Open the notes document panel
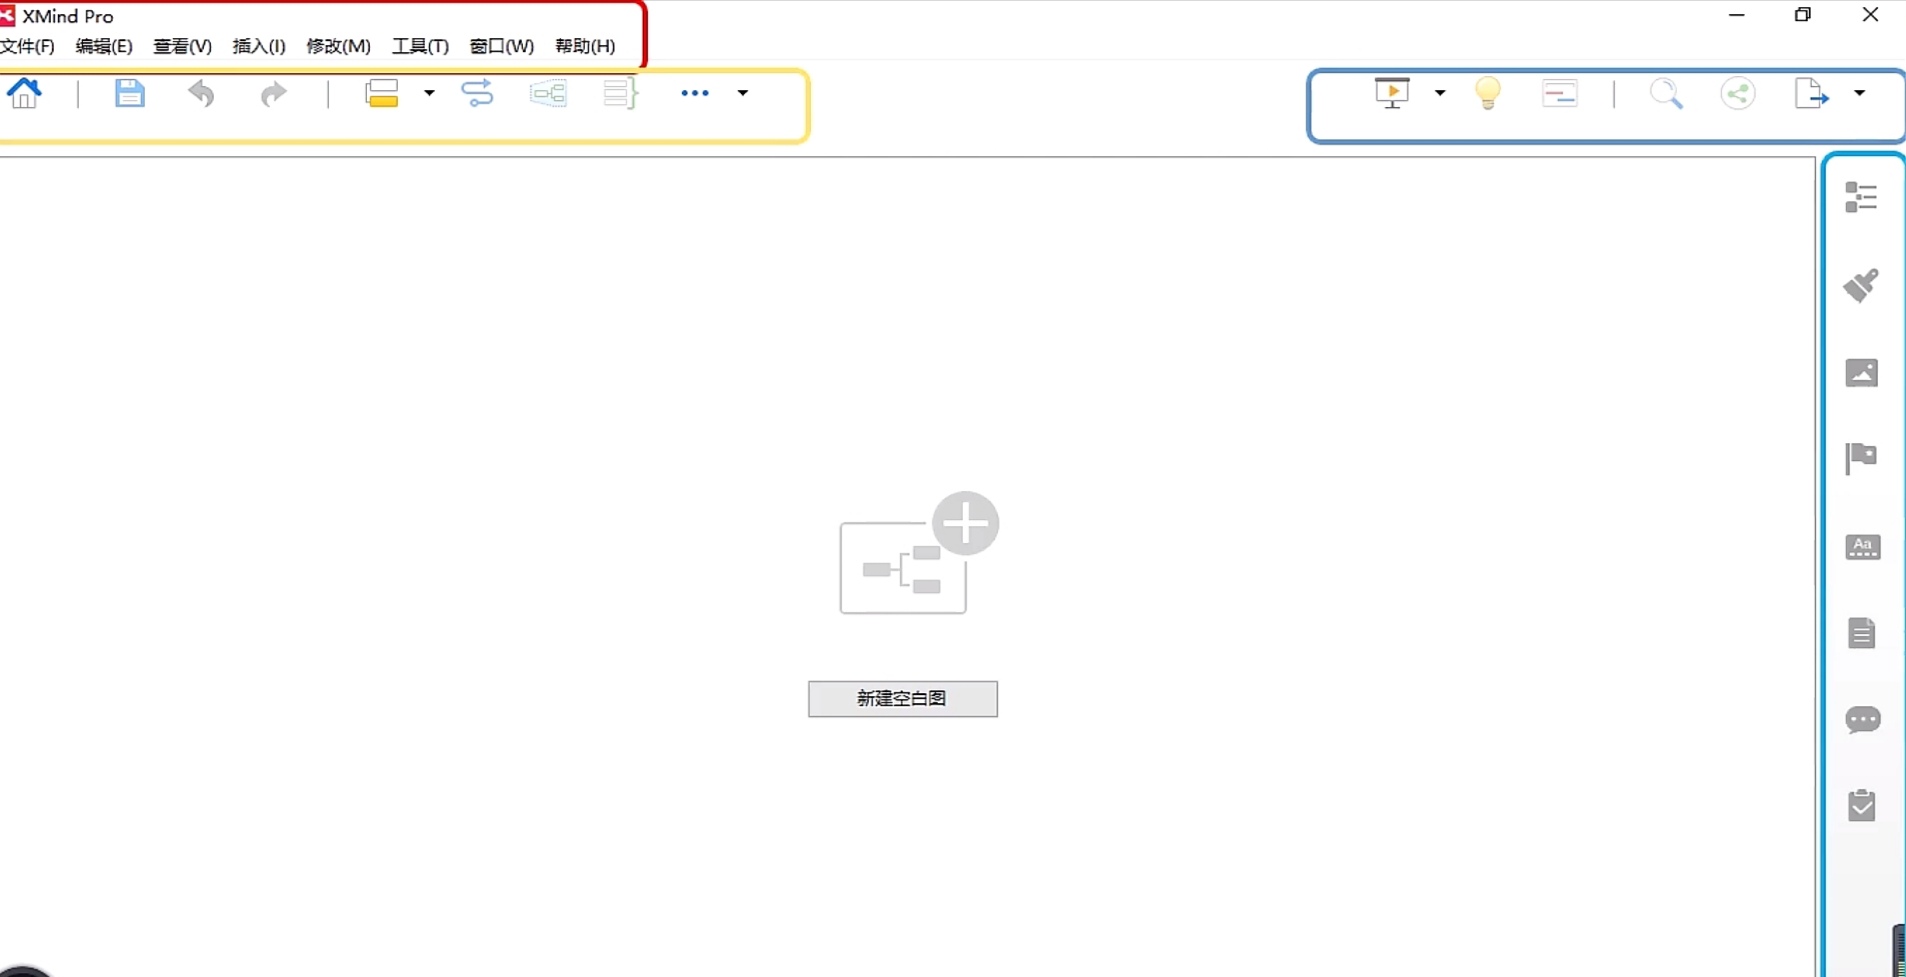Viewport: 1906px width, 977px height. [1861, 633]
